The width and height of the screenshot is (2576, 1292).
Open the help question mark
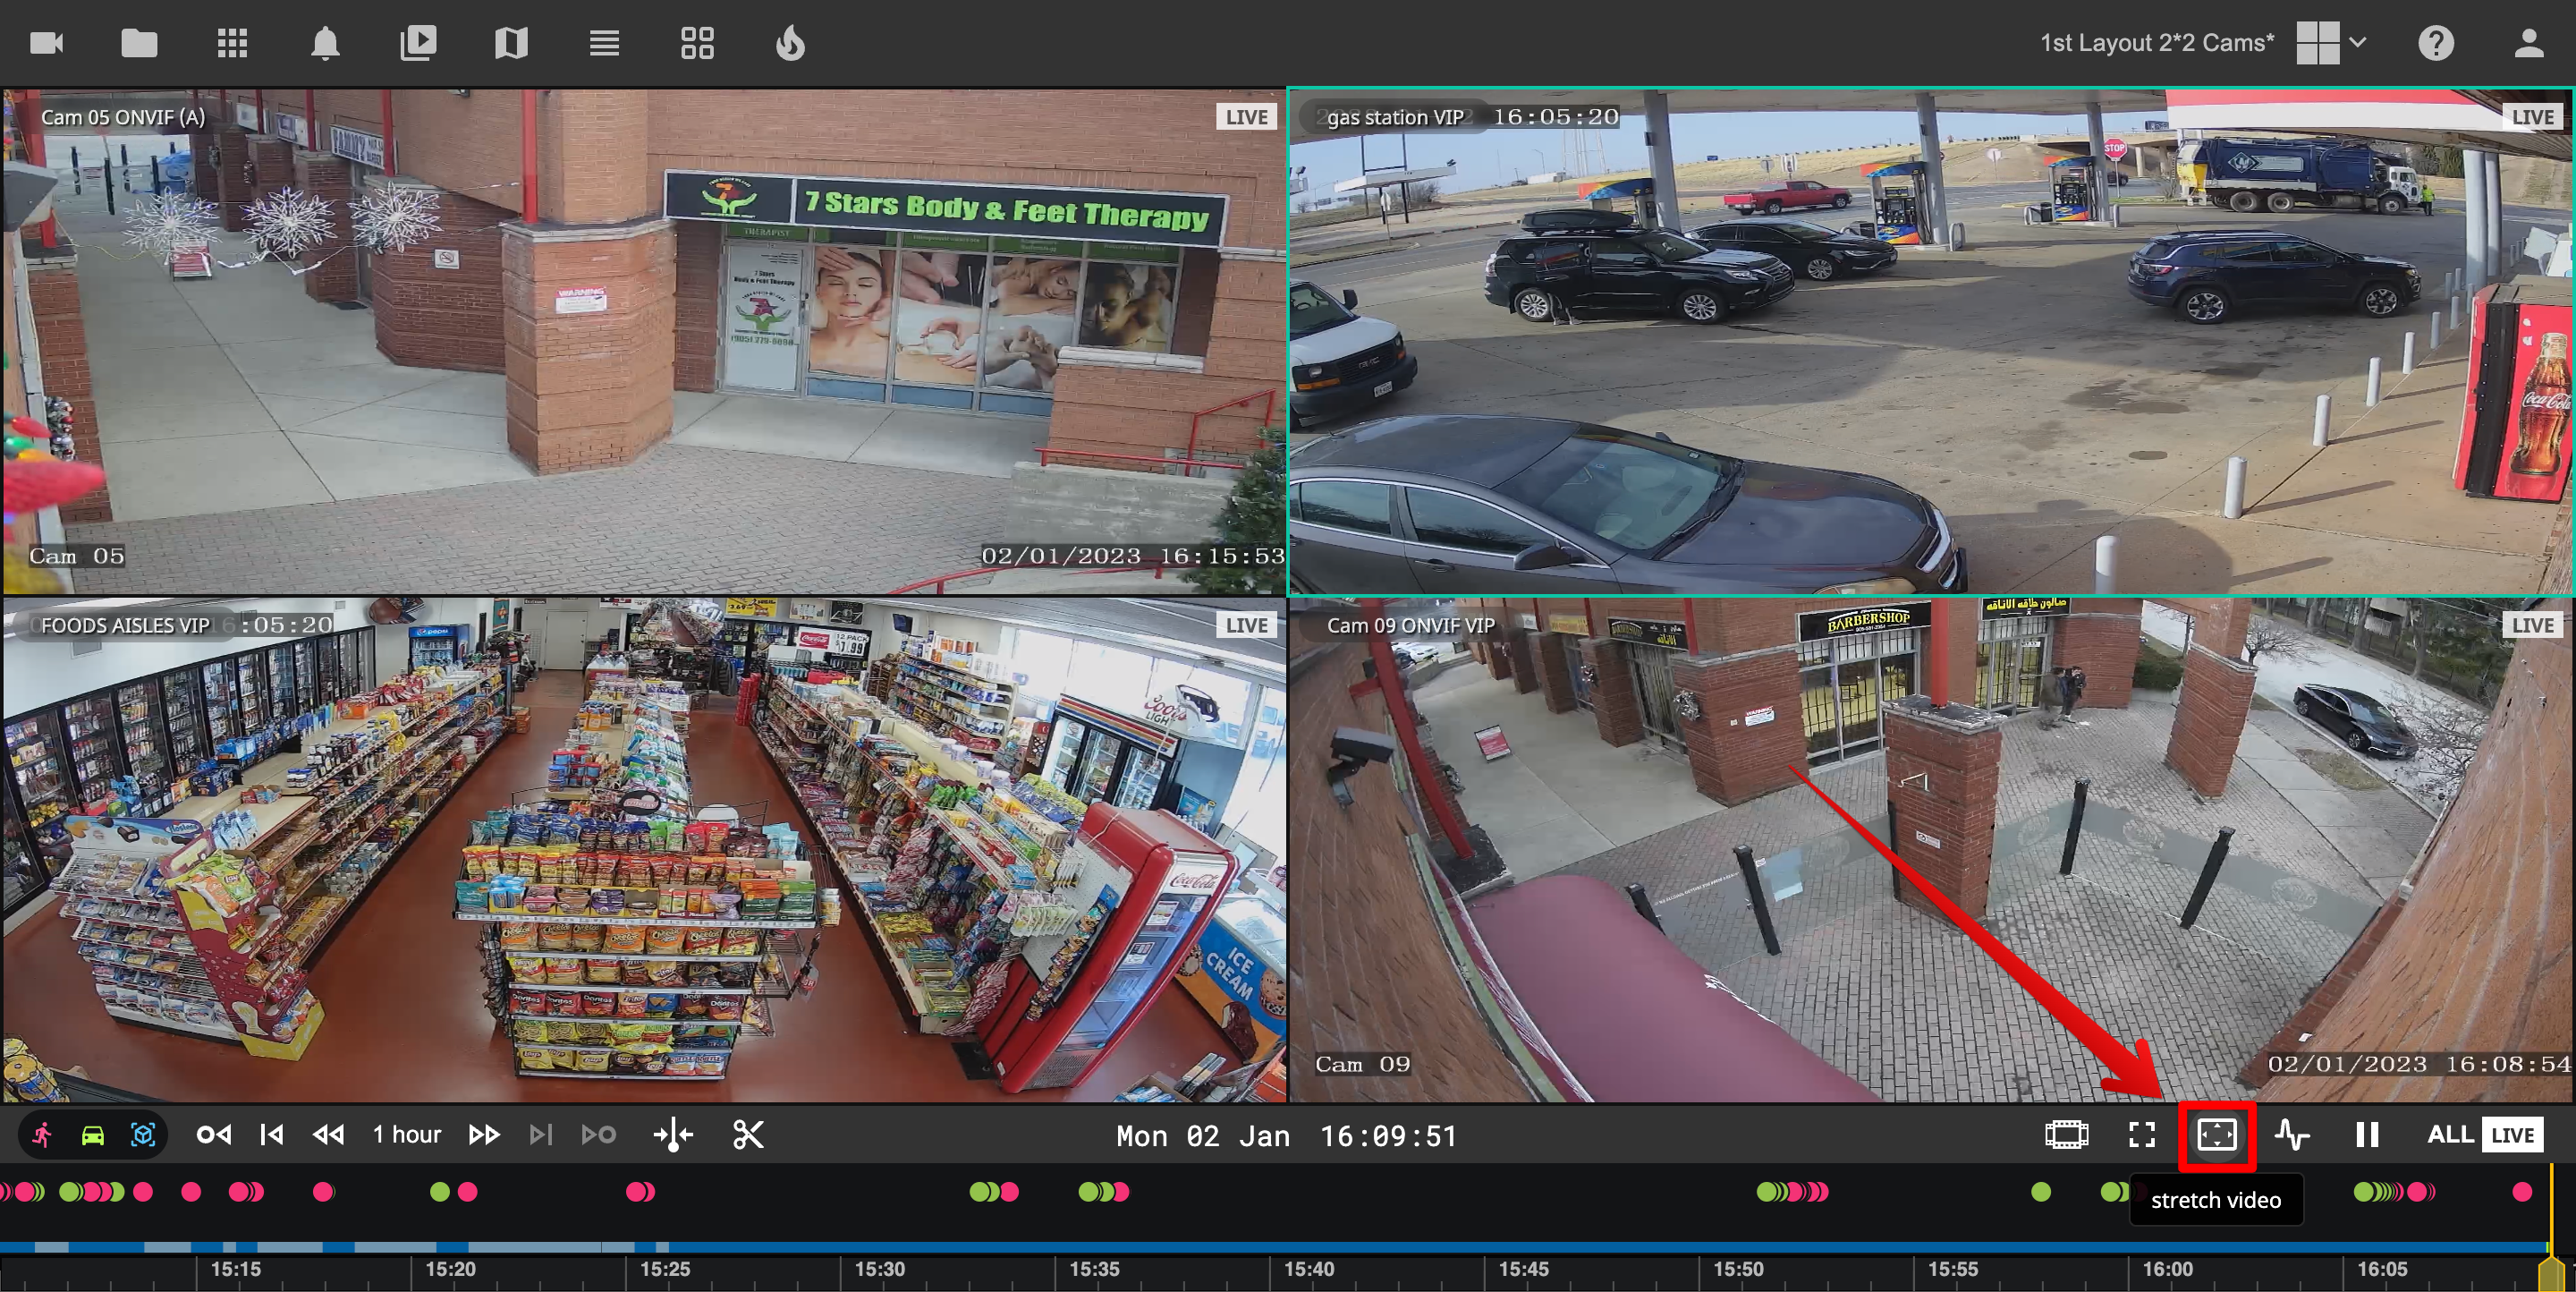pyautogui.click(x=2436, y=43)
